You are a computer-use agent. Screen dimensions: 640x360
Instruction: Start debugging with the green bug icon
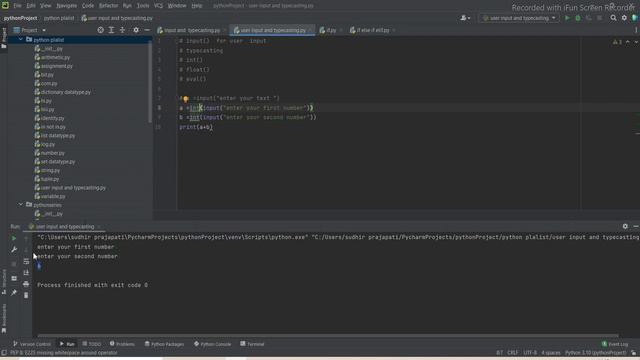coord(578,18)
